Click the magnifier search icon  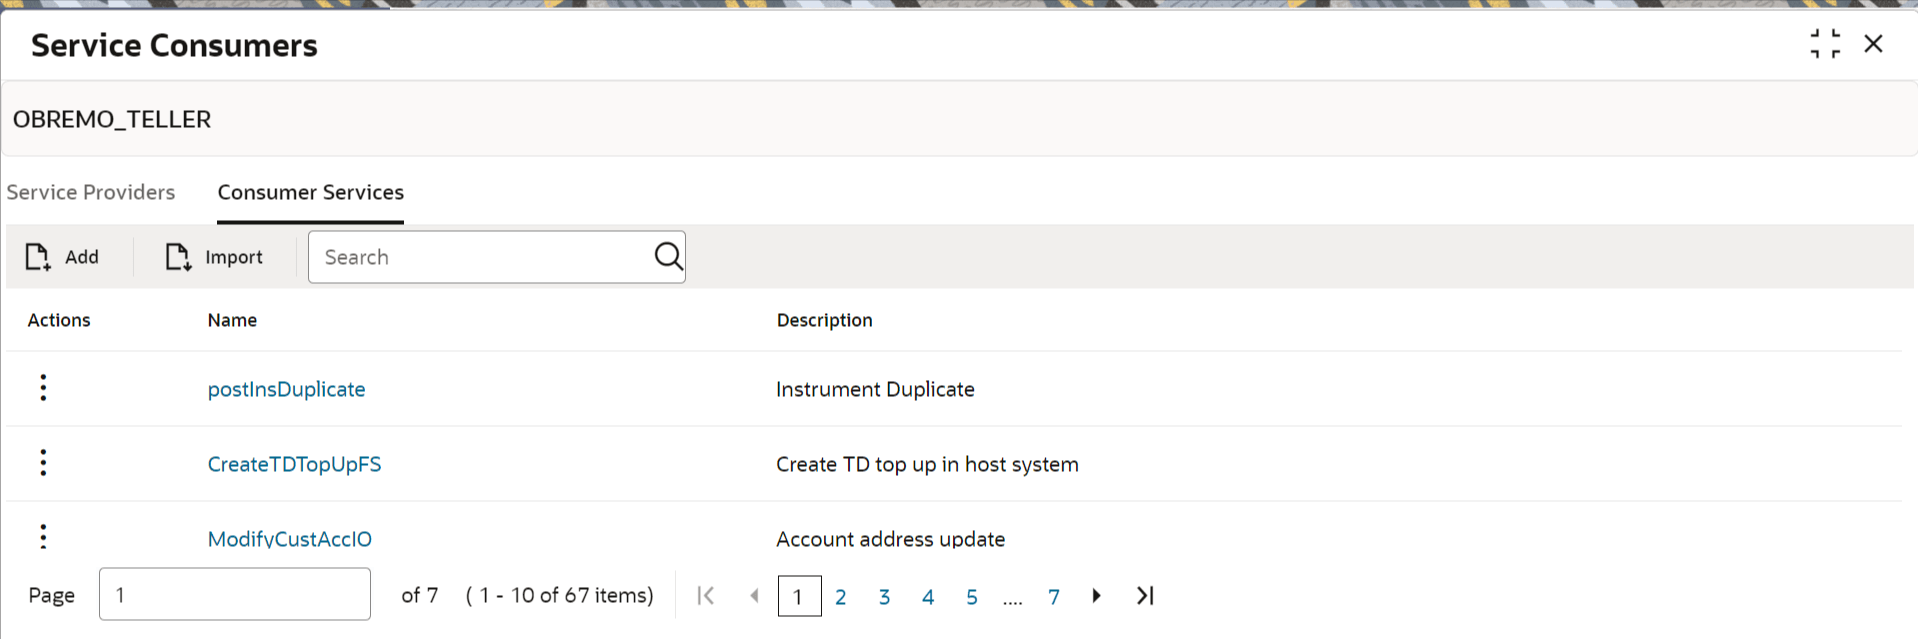pos(668,257)
